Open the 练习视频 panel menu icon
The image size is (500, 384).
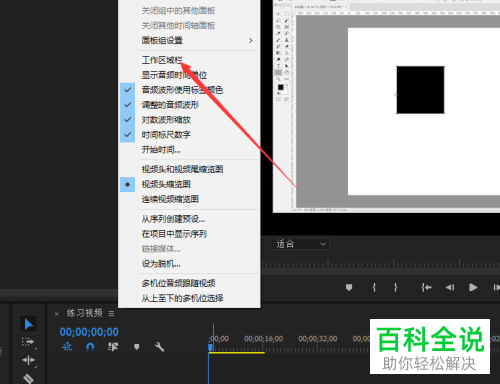[x=111, y=314]
